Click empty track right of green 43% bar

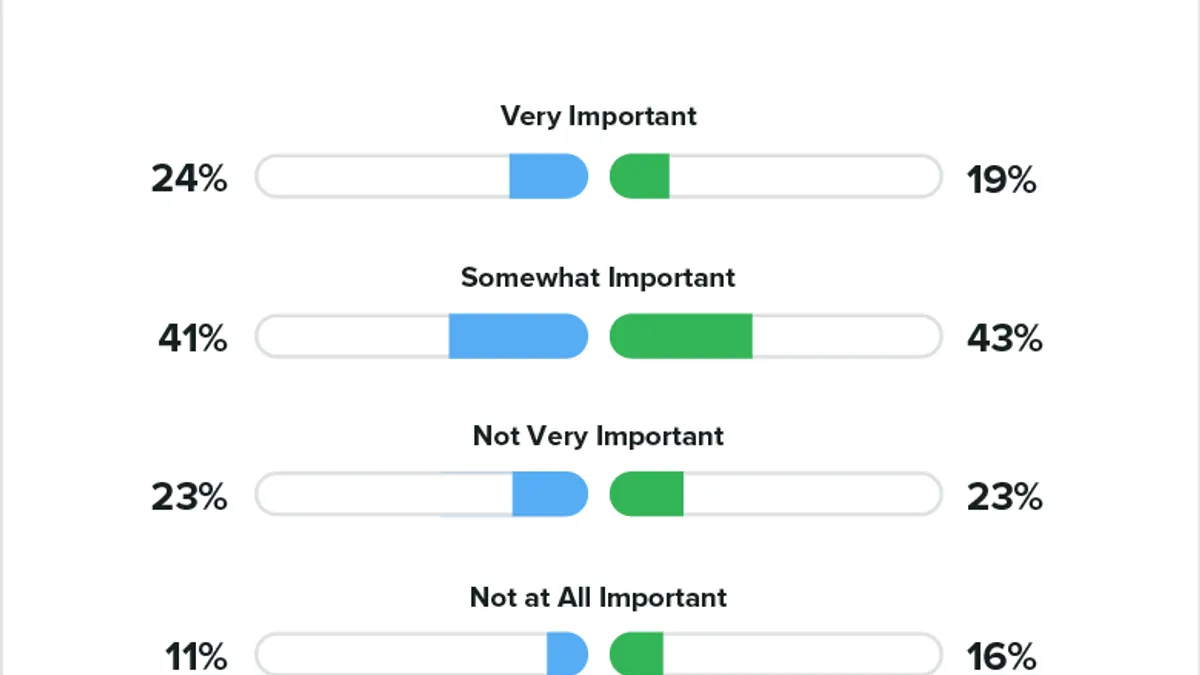(x=847, y=336)
